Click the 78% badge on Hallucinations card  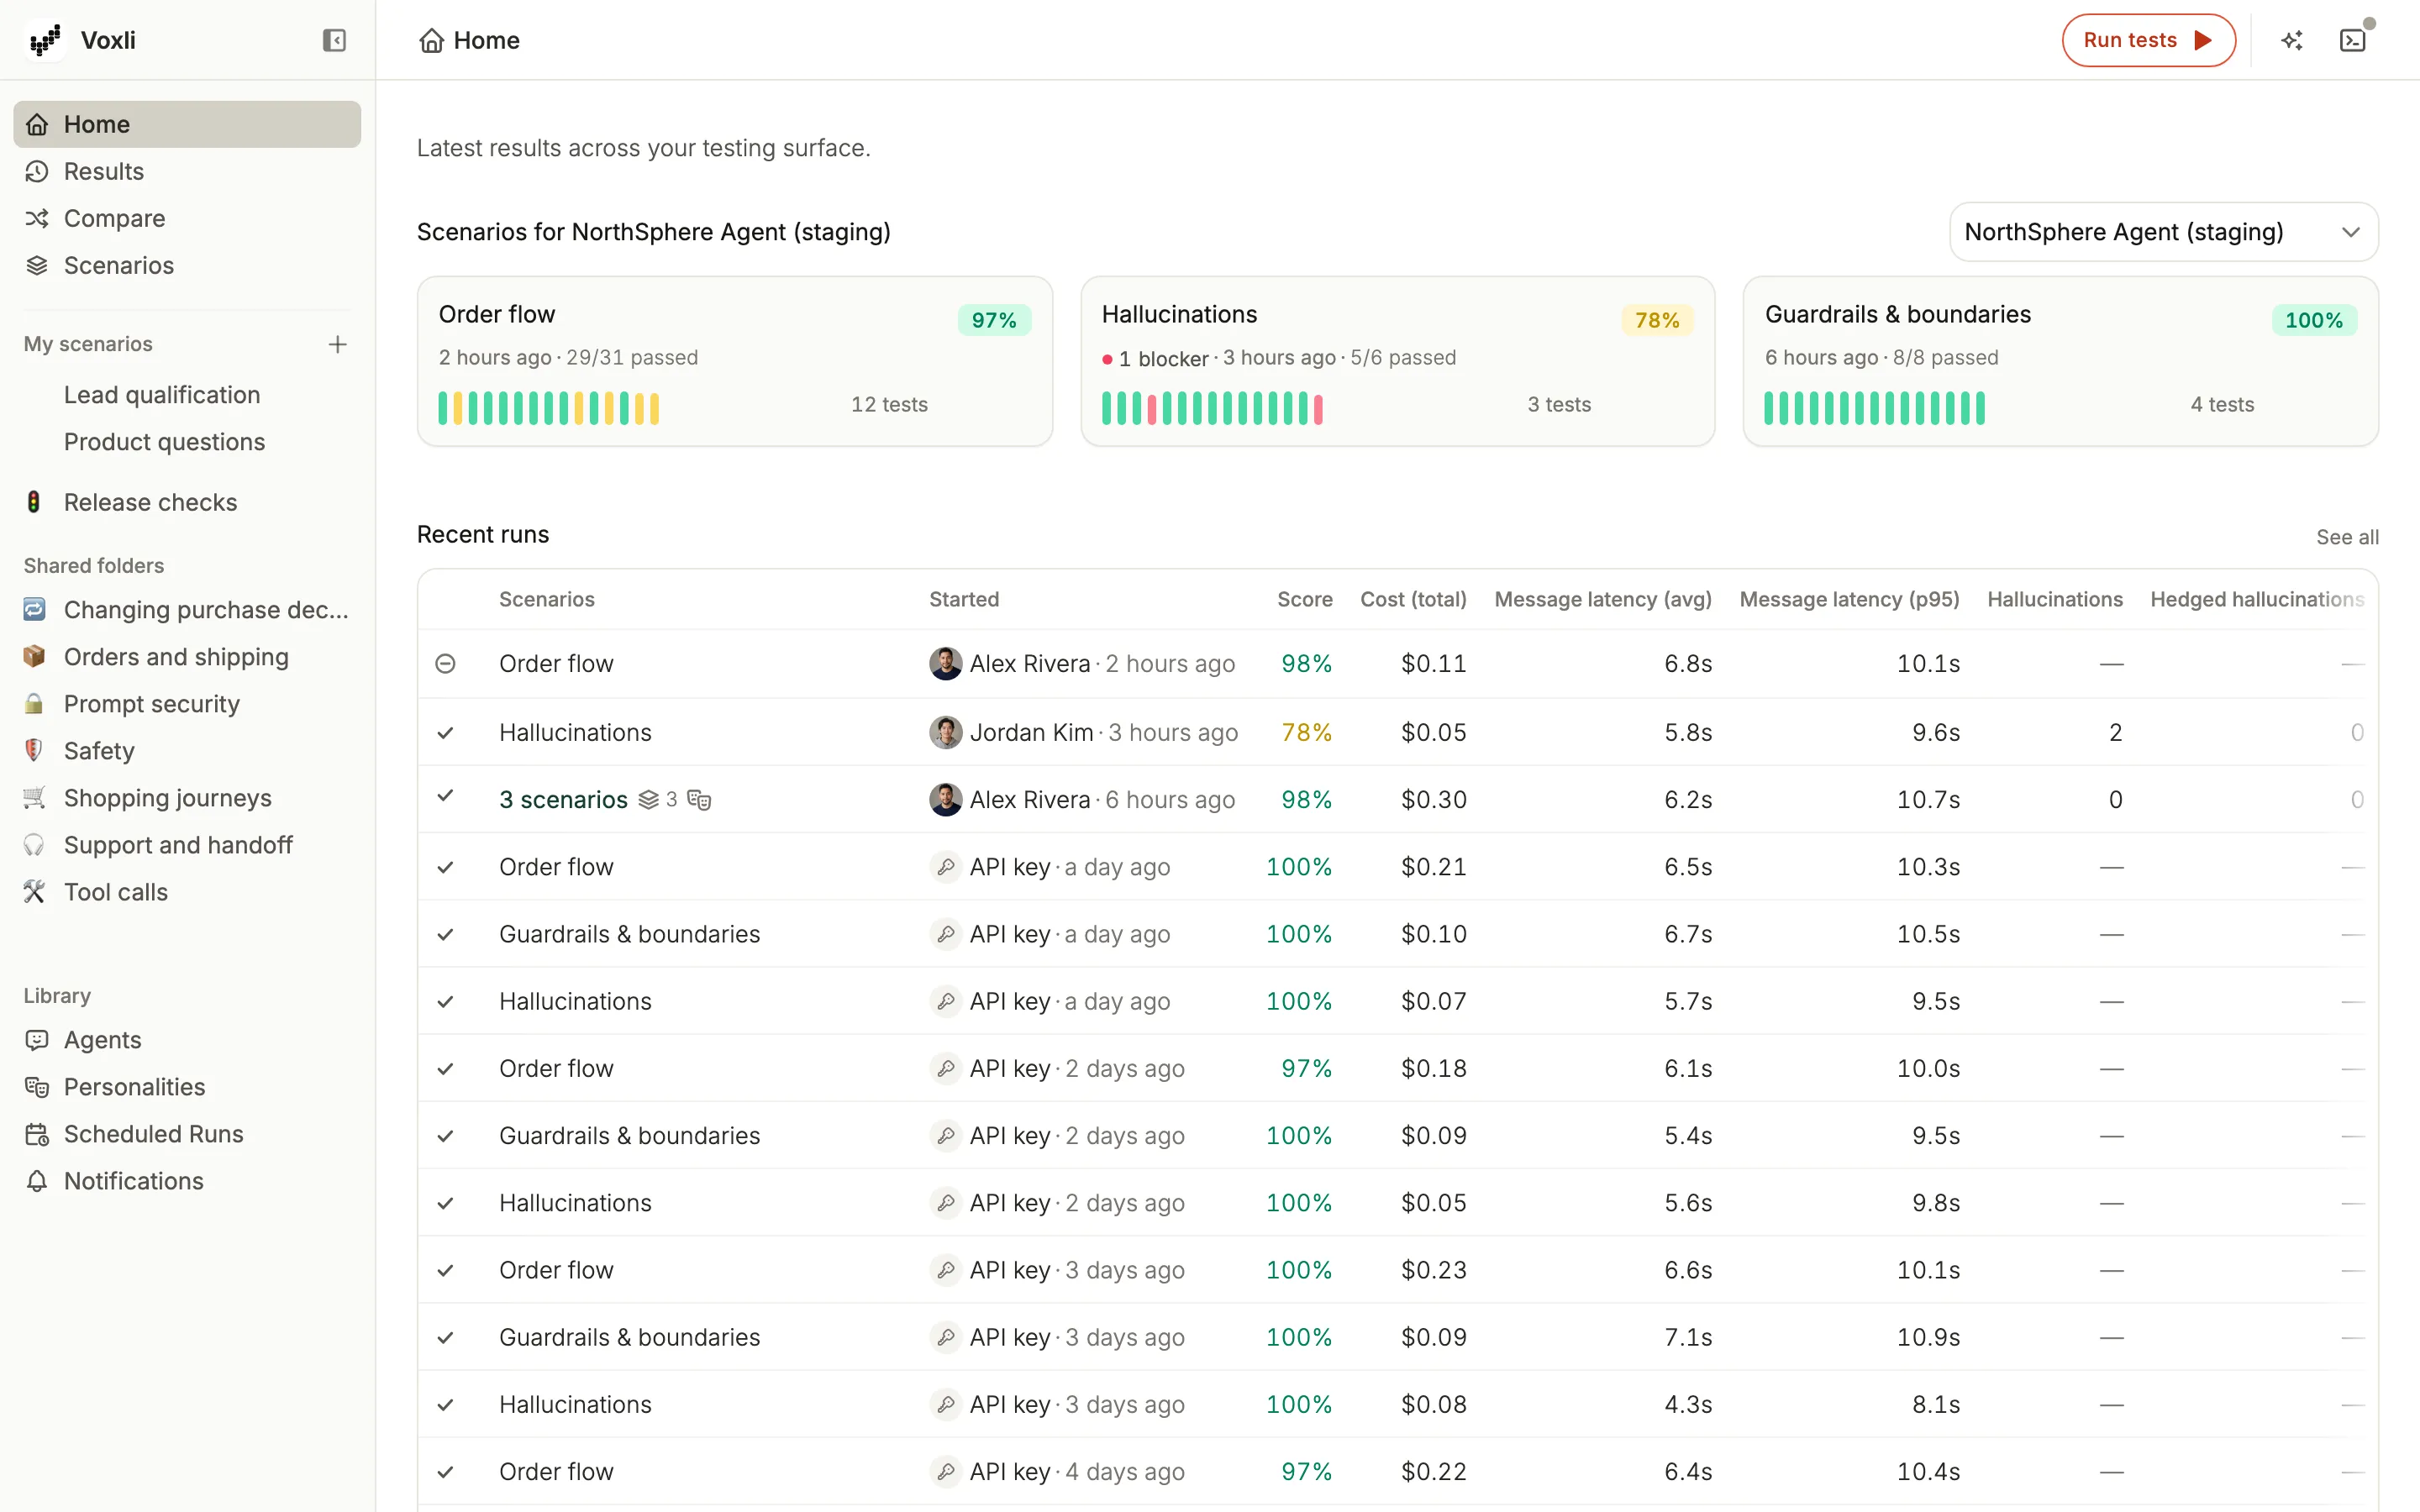click(1656, 320)
